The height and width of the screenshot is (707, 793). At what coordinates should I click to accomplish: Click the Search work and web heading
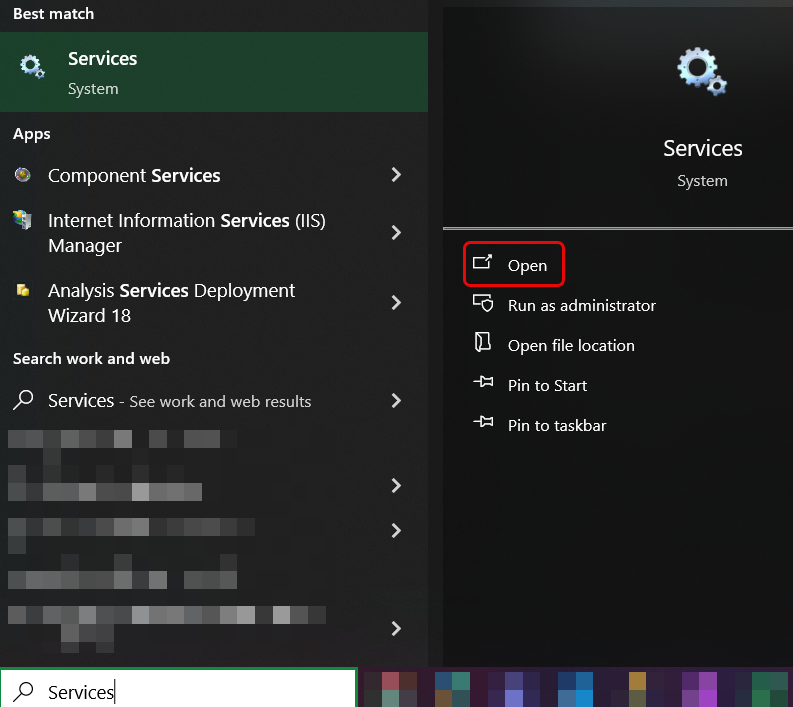point(92,359)
